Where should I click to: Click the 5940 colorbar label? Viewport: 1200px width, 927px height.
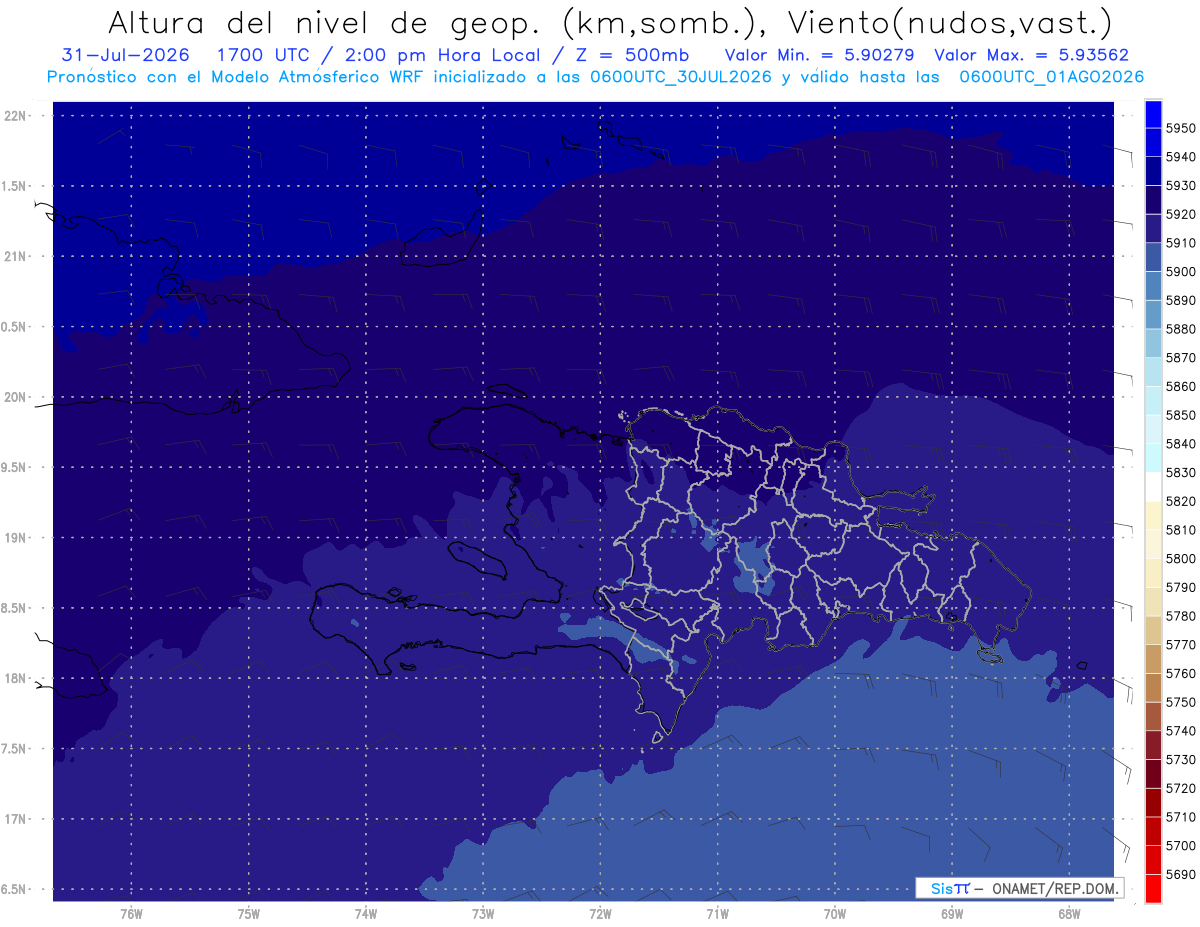click(x=1181, y=157)
